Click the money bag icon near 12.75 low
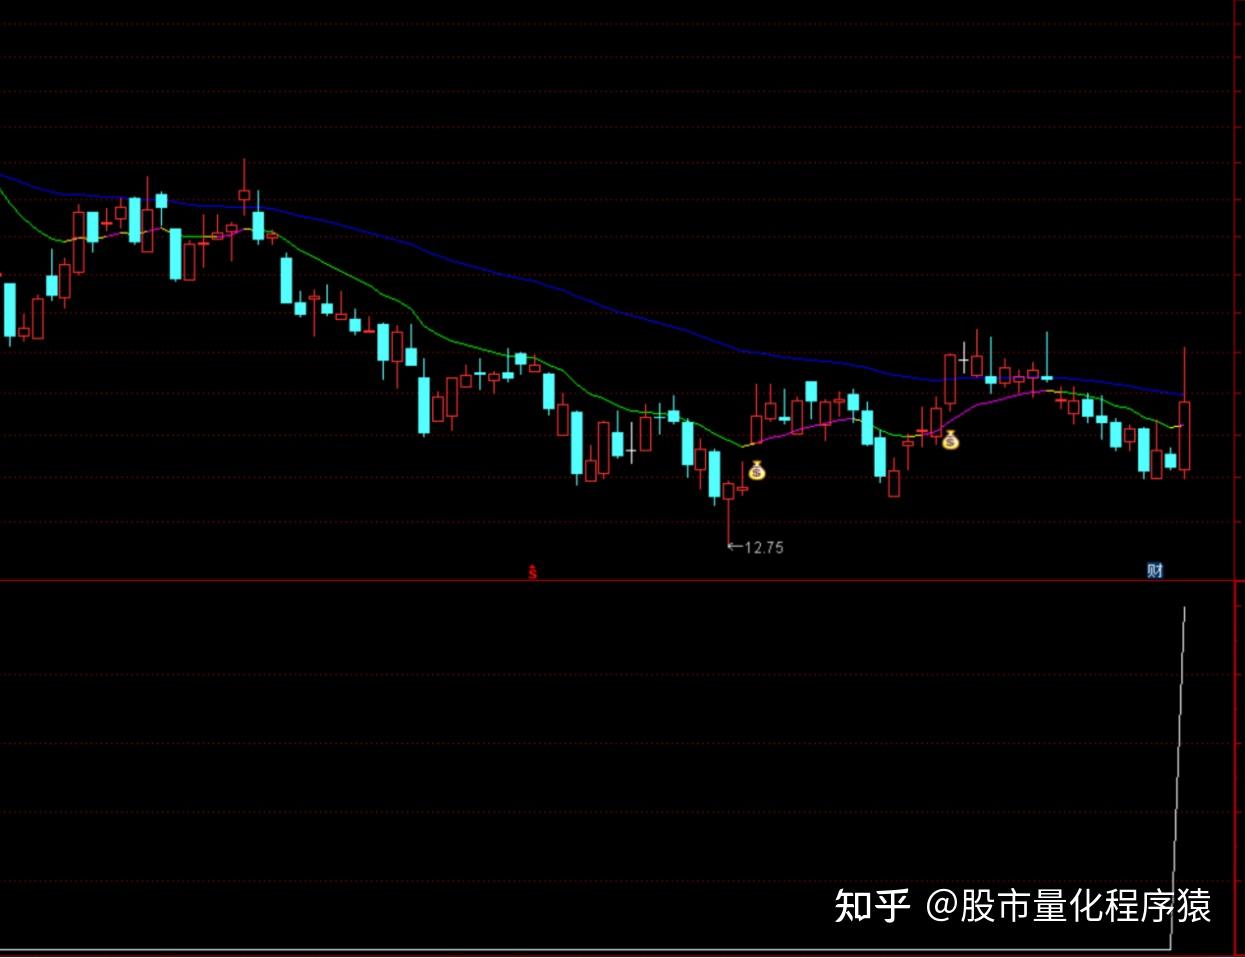The image size is (1245, 958). tap(757, 469)
